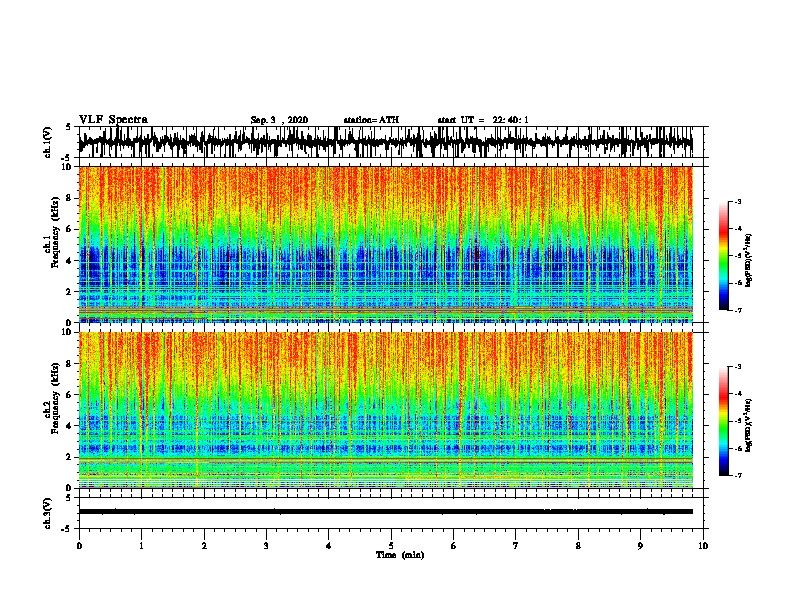
Task: Click the "station= ATH" header label
Action: pos(371,120)
